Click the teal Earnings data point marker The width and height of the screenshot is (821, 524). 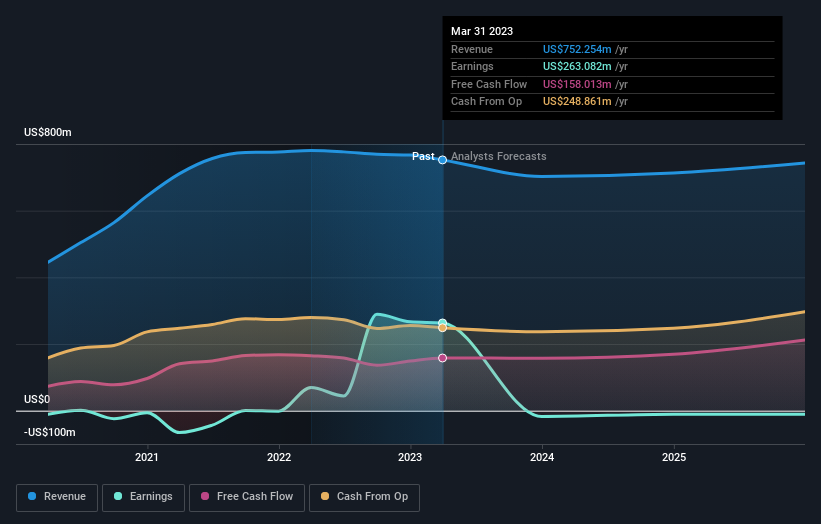click(x=442, y=322)
